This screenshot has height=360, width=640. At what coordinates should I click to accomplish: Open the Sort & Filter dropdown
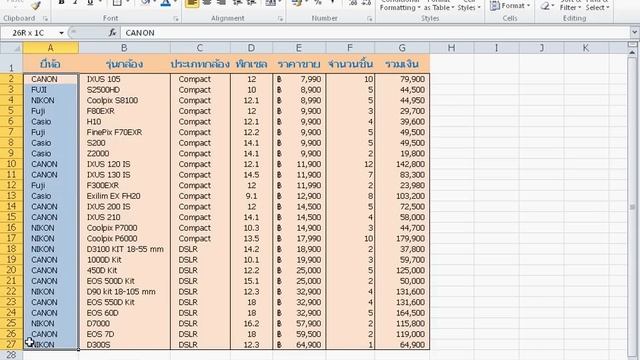pyautogui.click(x=571, y=5)
